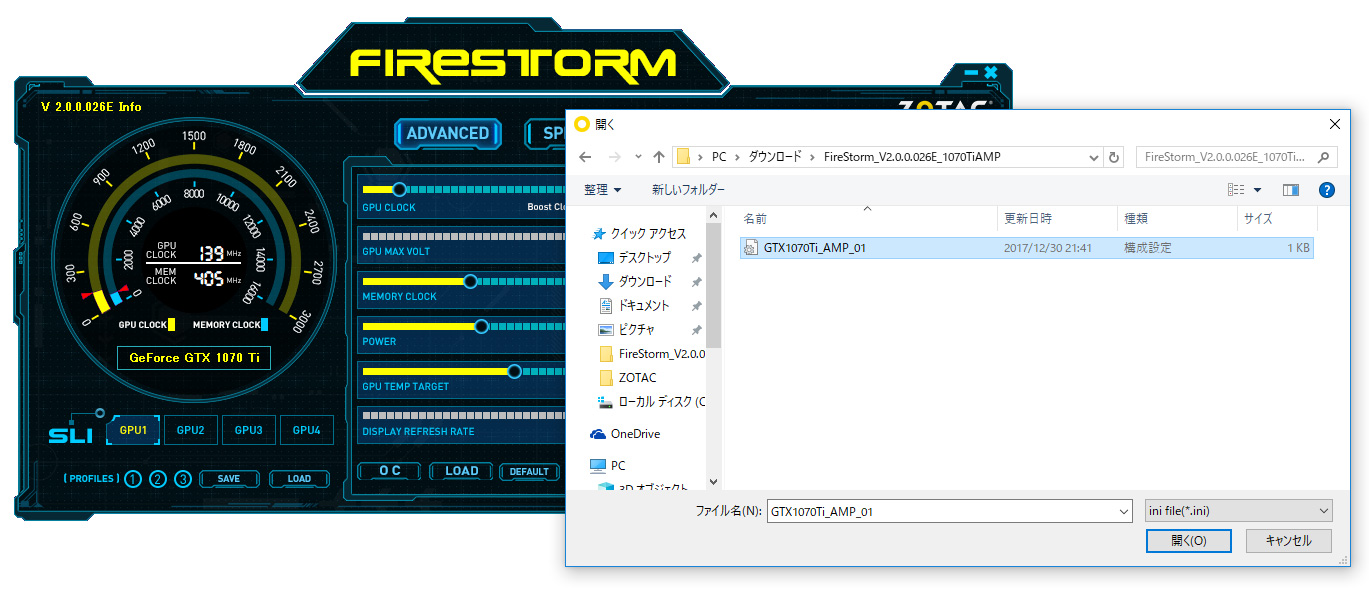Screen dimensions: 1369x597
Task: Click the search magnifier icon
Action: 1324,157
